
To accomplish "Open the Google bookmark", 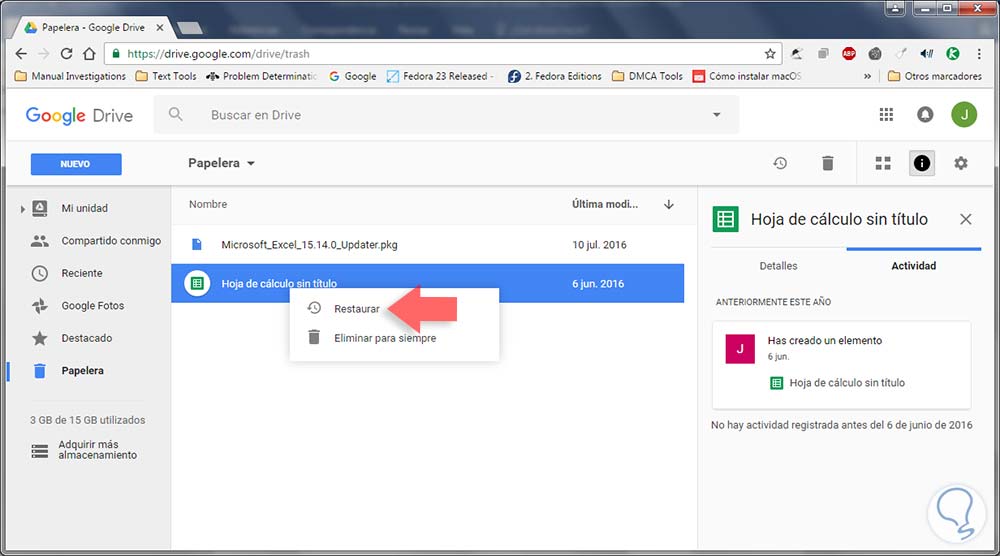I will (x=353, y=76).
